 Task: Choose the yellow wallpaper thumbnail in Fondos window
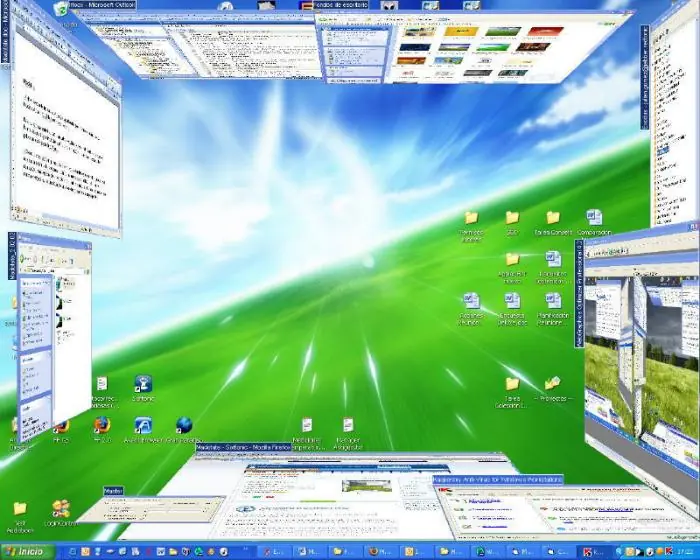coord(461,31)
